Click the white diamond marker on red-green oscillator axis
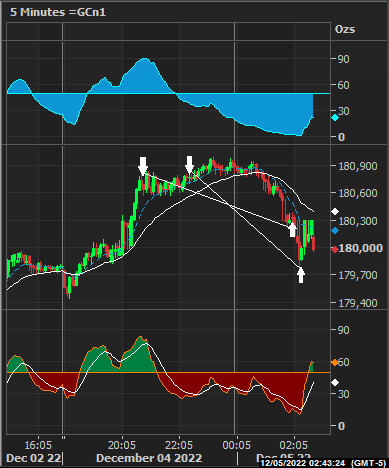The image size is (389, 468). click(x=335, y=382)
